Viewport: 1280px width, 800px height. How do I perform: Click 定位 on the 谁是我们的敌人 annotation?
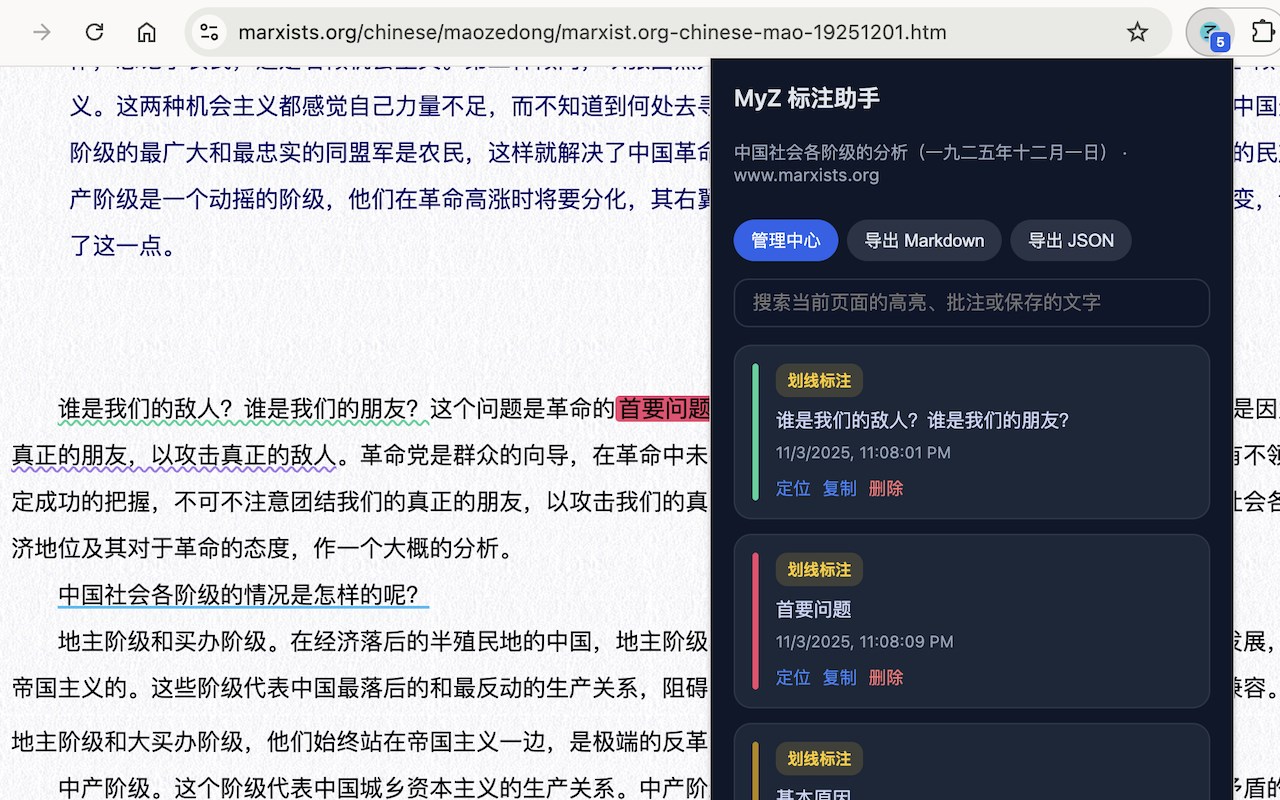tap(793, 488)
